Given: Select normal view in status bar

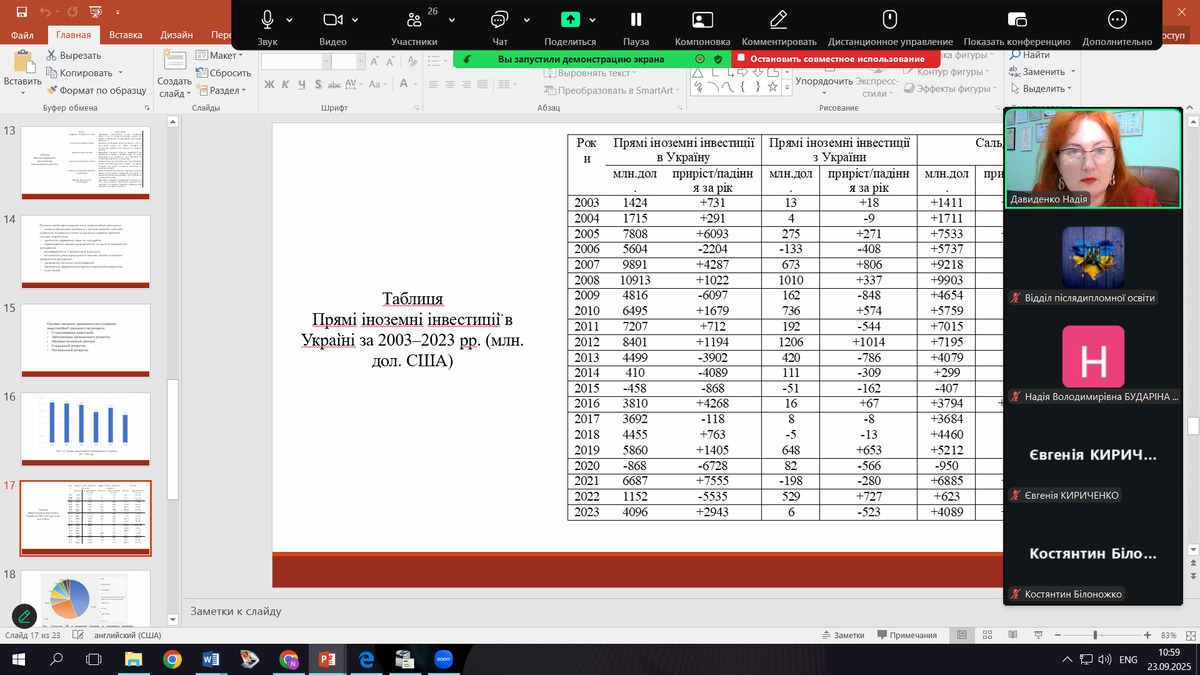Looking at the screenshot, I should coord(961,635).
